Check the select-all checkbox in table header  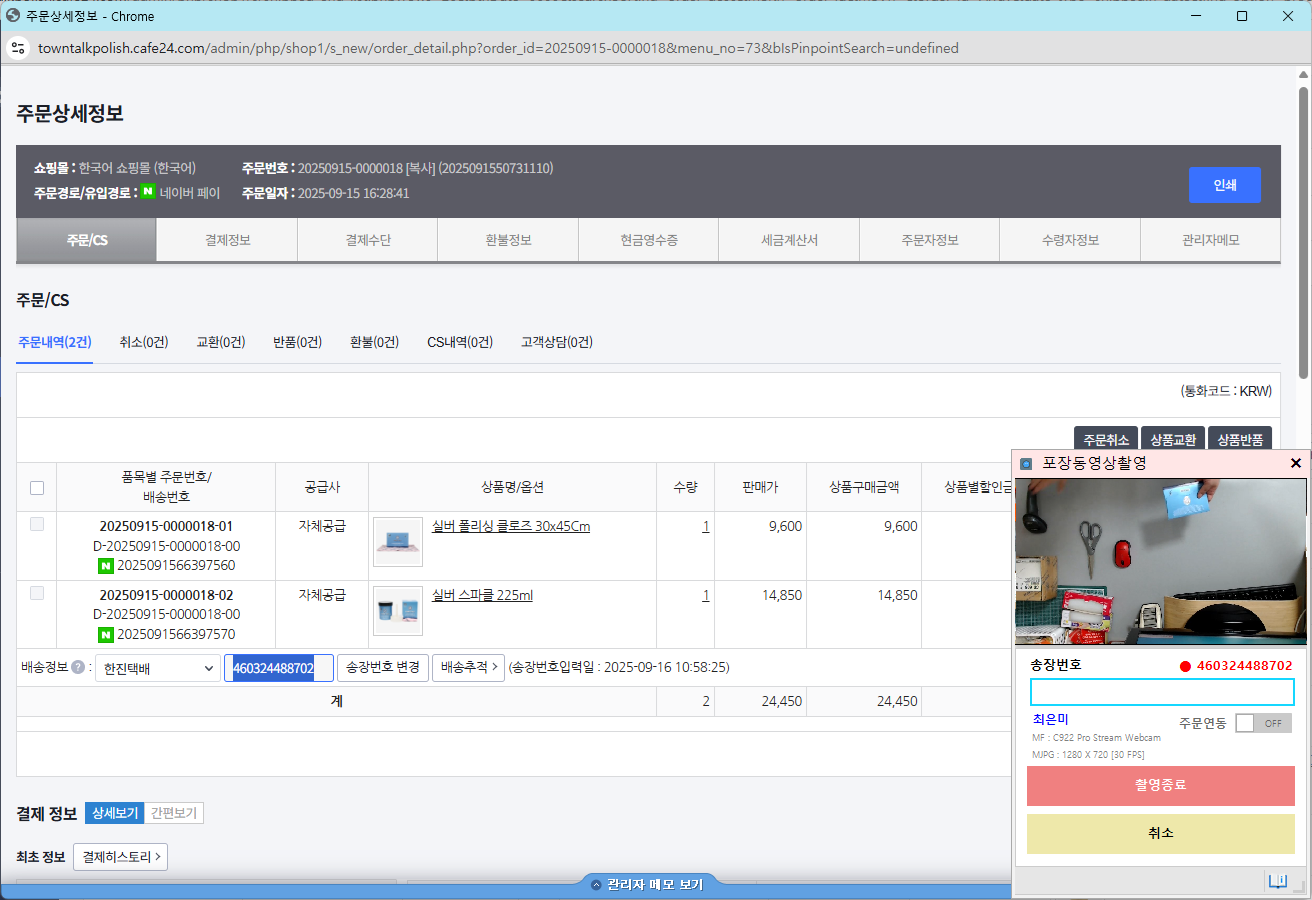37,488
